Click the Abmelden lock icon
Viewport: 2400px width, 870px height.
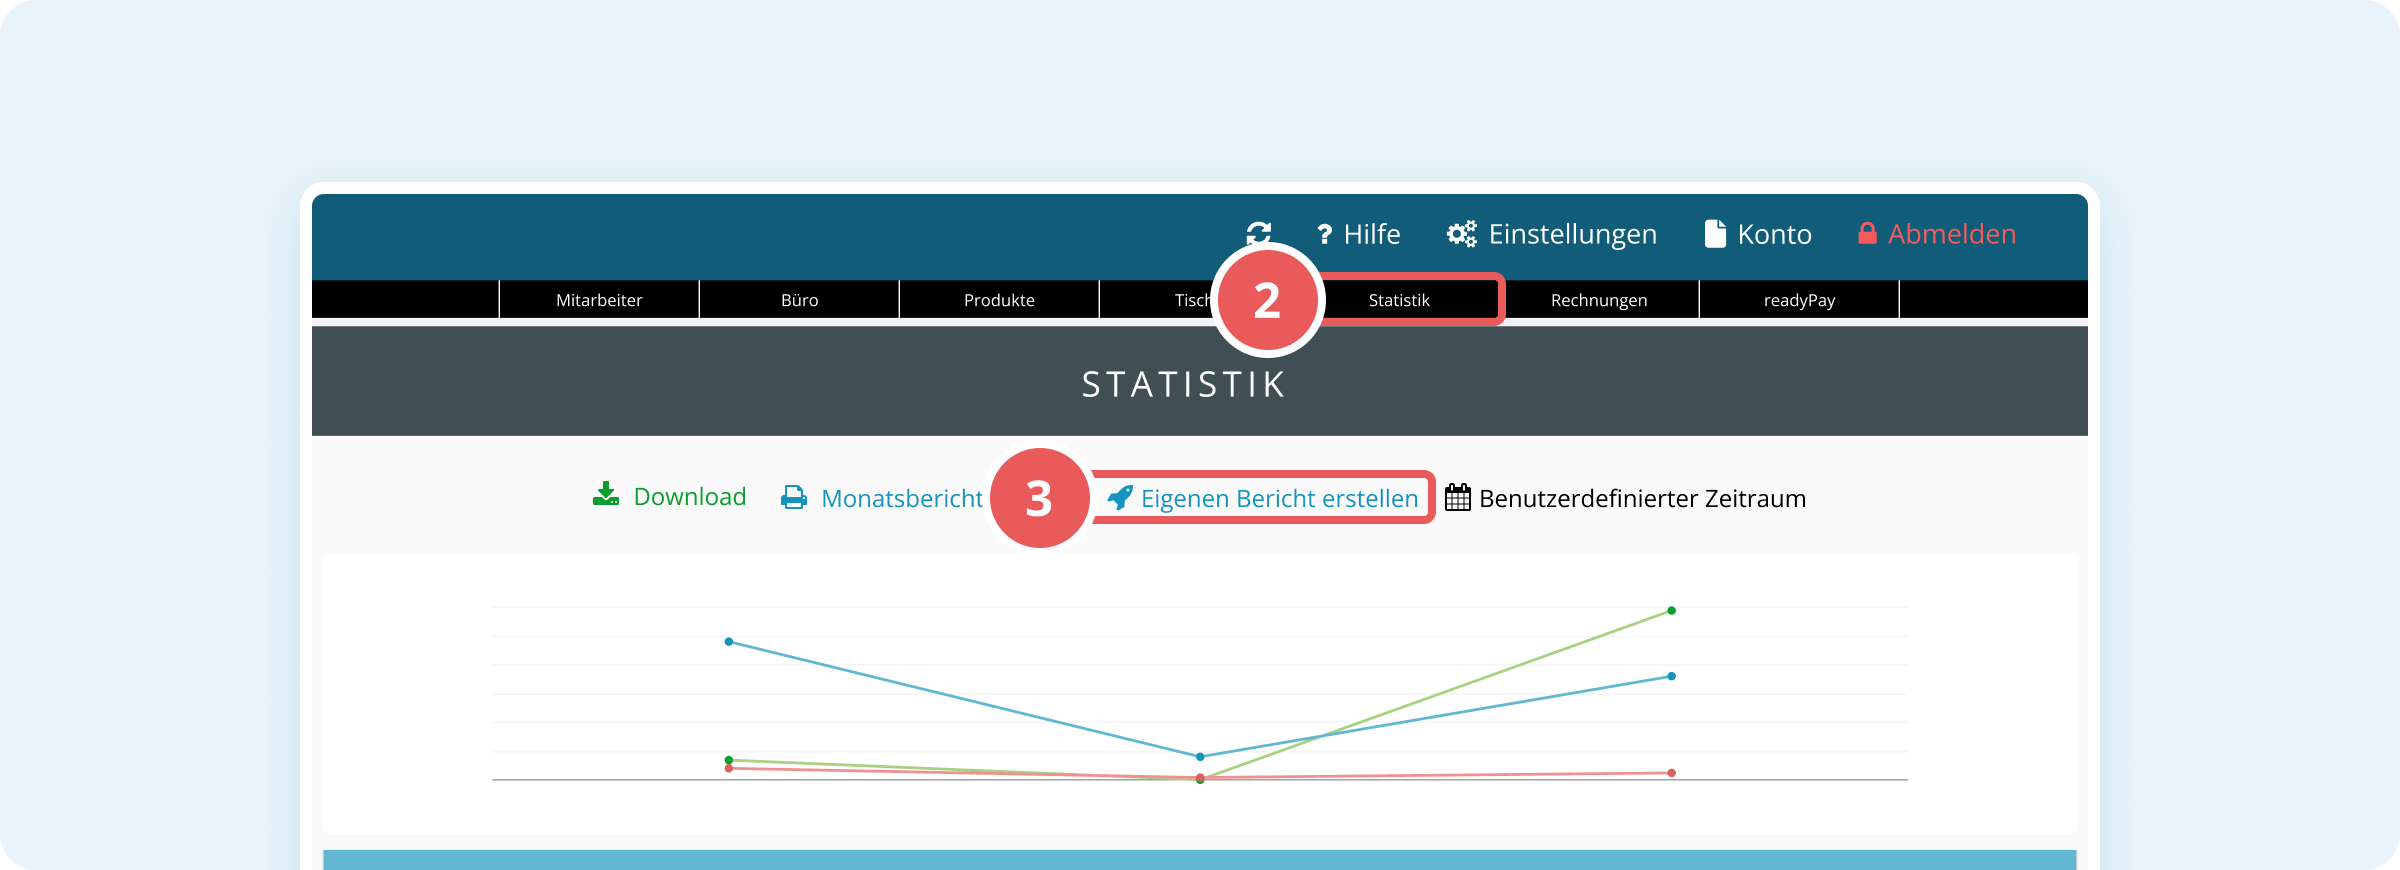[1867, 233]
